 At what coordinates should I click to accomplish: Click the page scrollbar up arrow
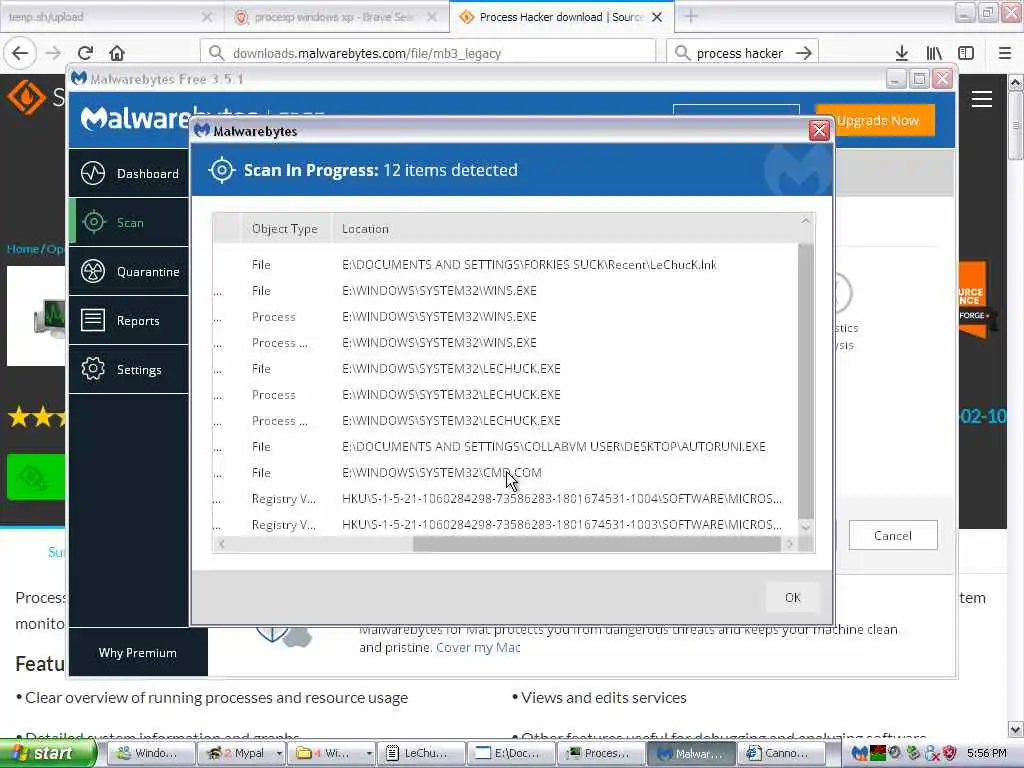coord(1015,82)
